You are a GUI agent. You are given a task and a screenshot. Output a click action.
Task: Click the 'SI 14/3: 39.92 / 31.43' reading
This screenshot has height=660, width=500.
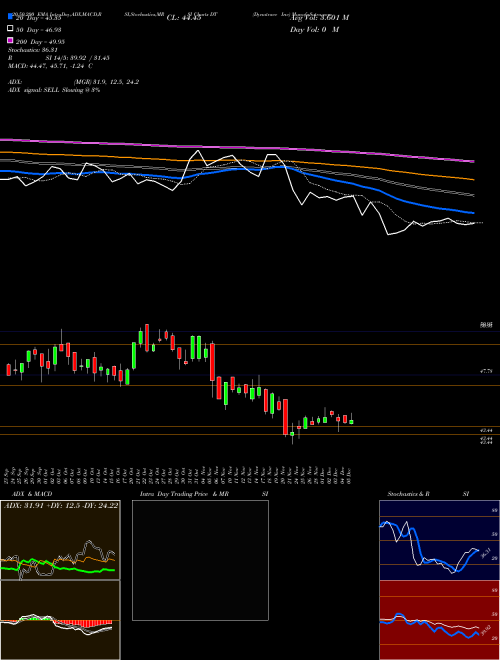click(x=78, y=58)
